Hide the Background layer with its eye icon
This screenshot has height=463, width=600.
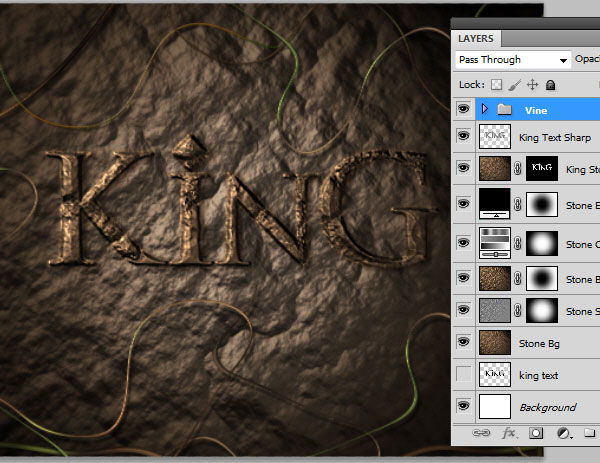pyautogui.click(x=463, y=406)
